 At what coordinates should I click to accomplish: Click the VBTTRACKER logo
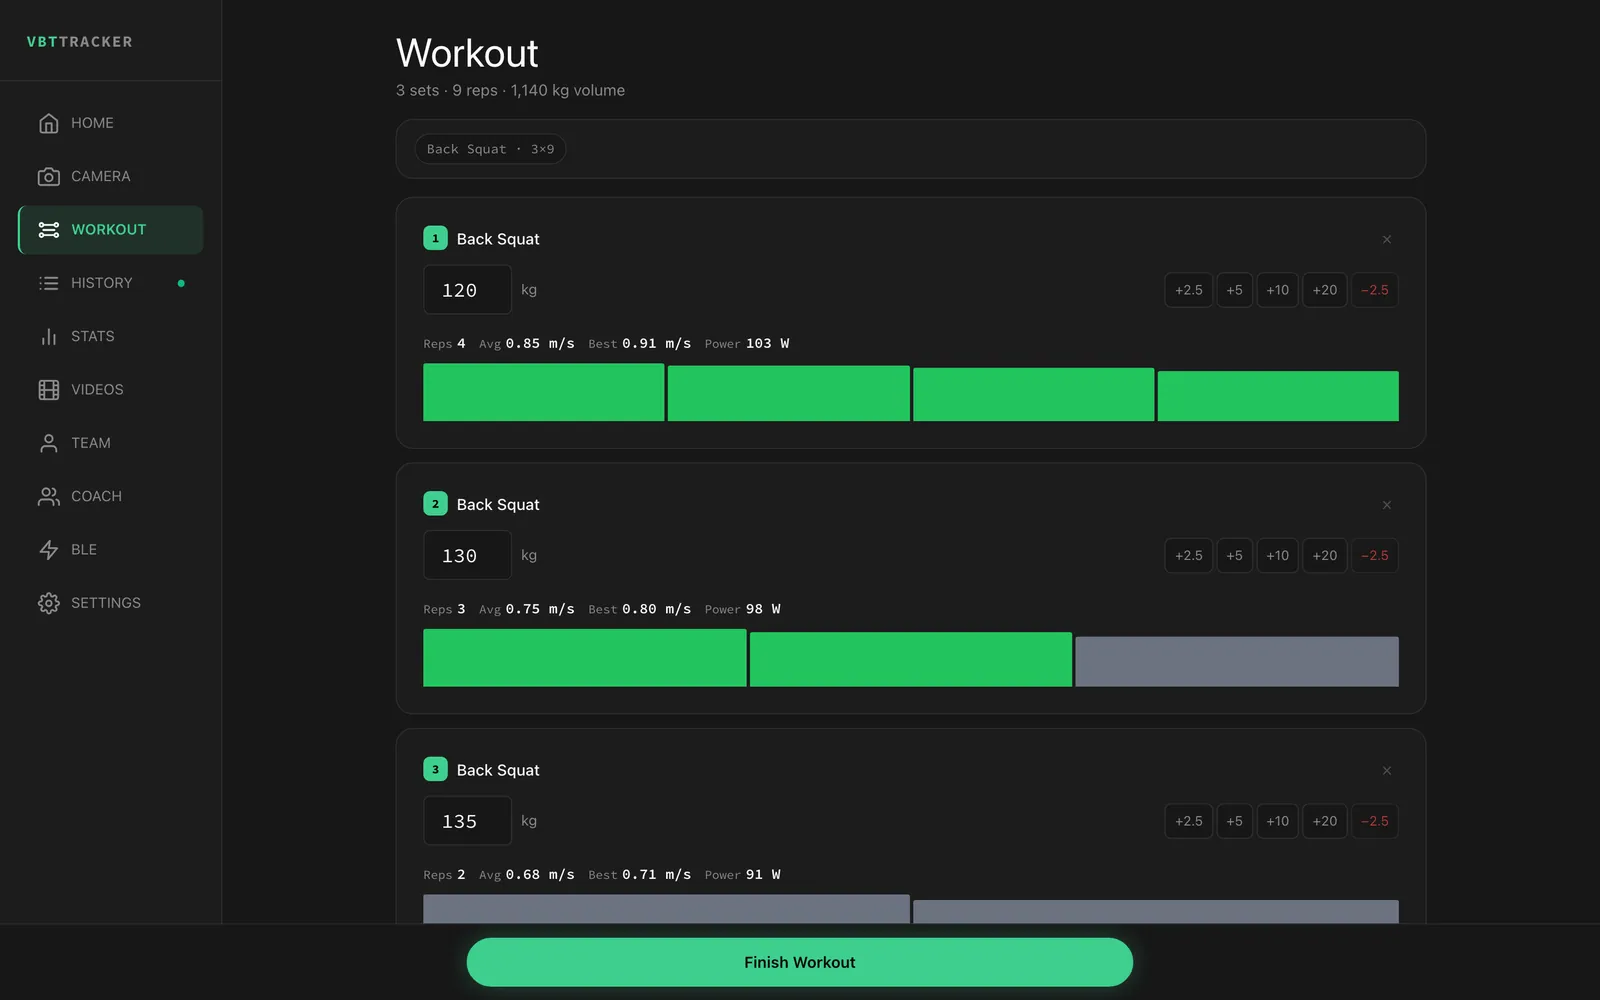click(79, 42)
